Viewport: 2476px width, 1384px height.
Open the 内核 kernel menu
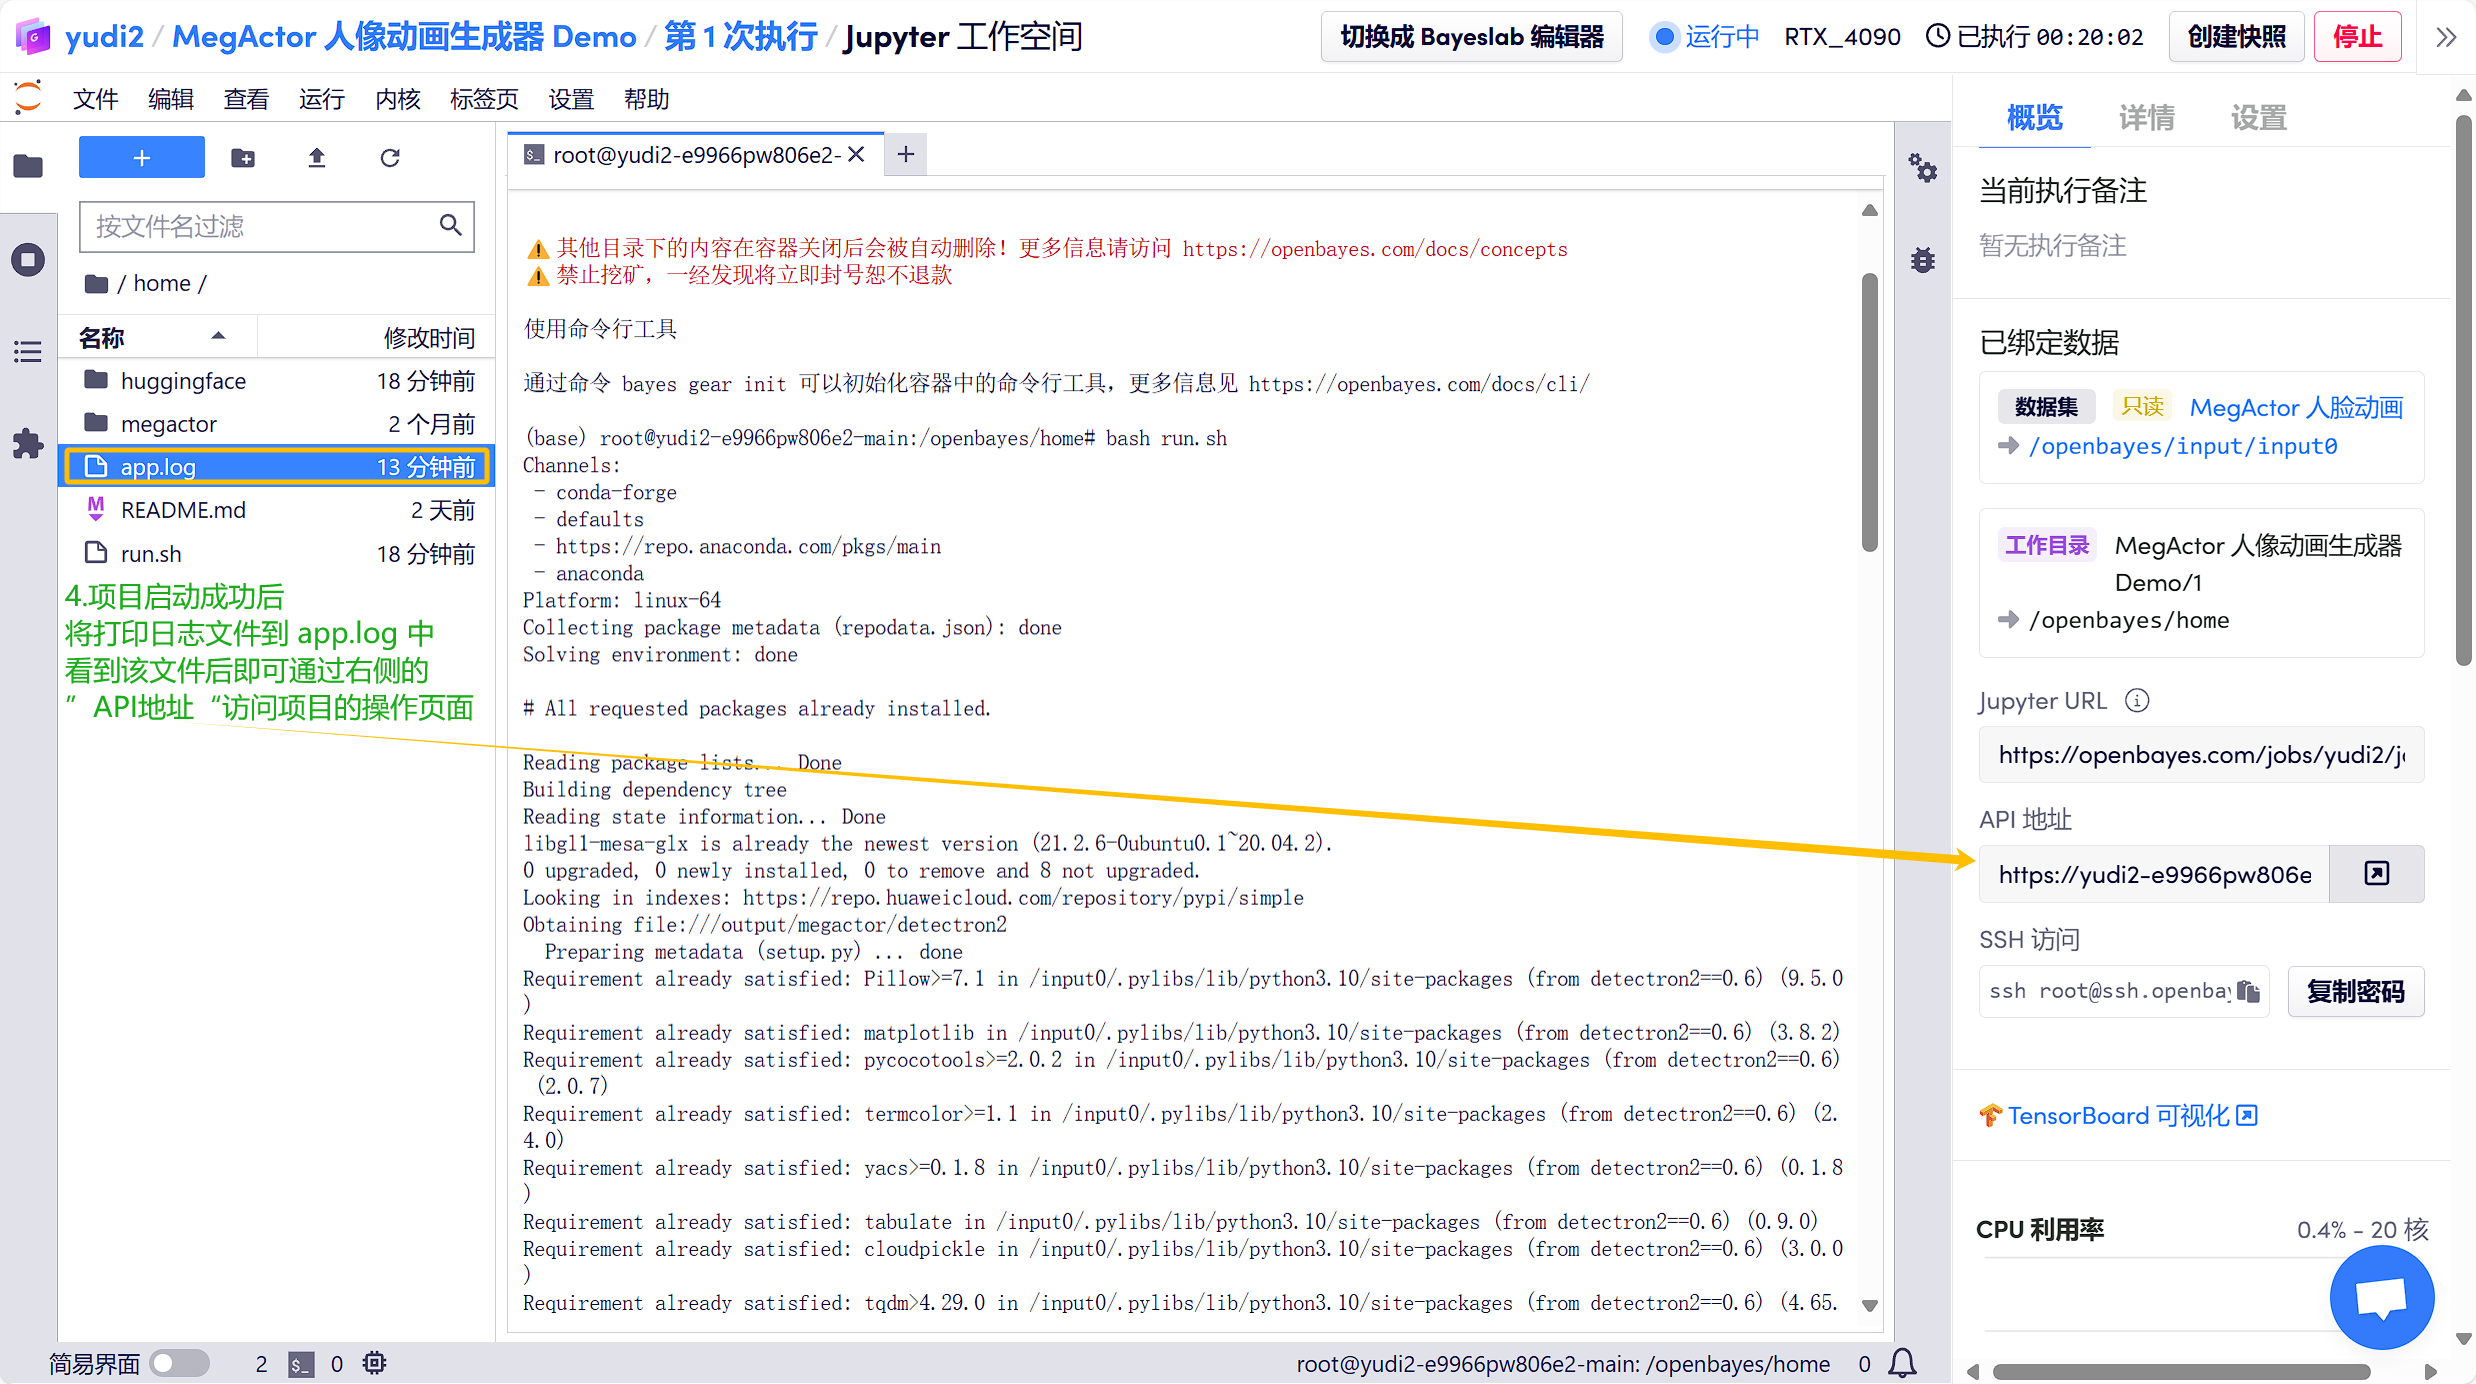(x=397, y=99)
